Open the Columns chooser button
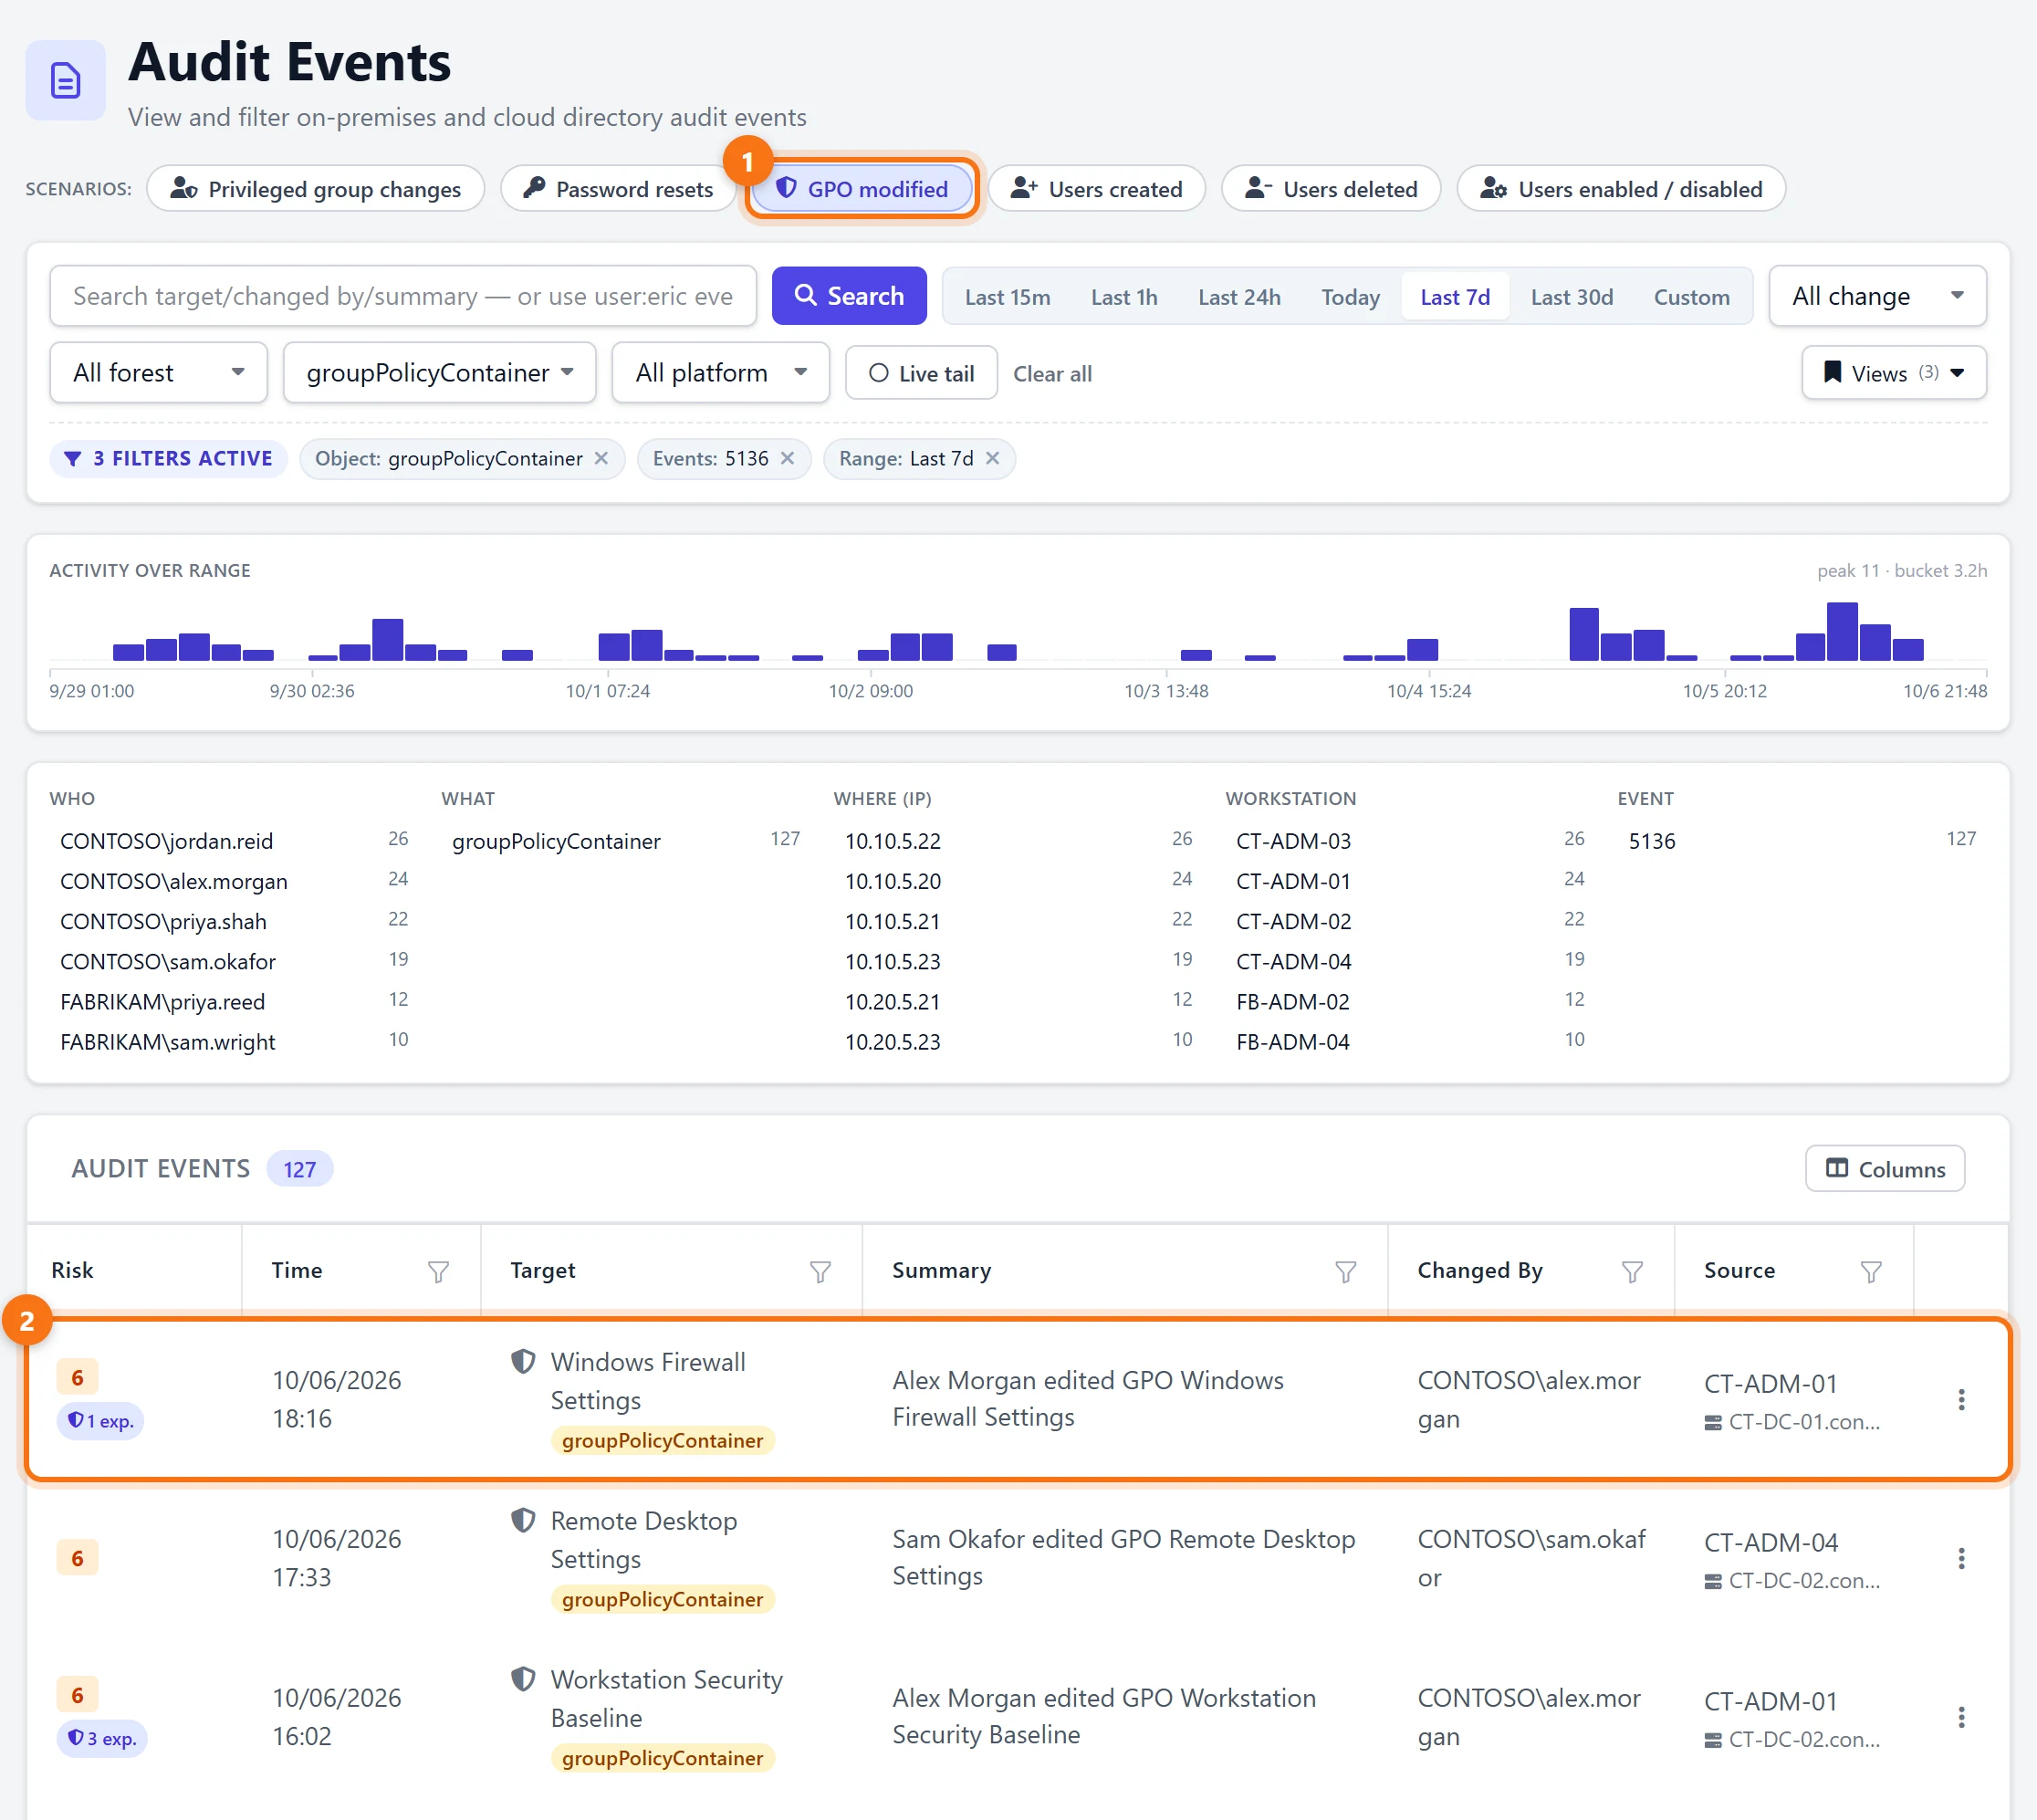 pos(1885,1169)
